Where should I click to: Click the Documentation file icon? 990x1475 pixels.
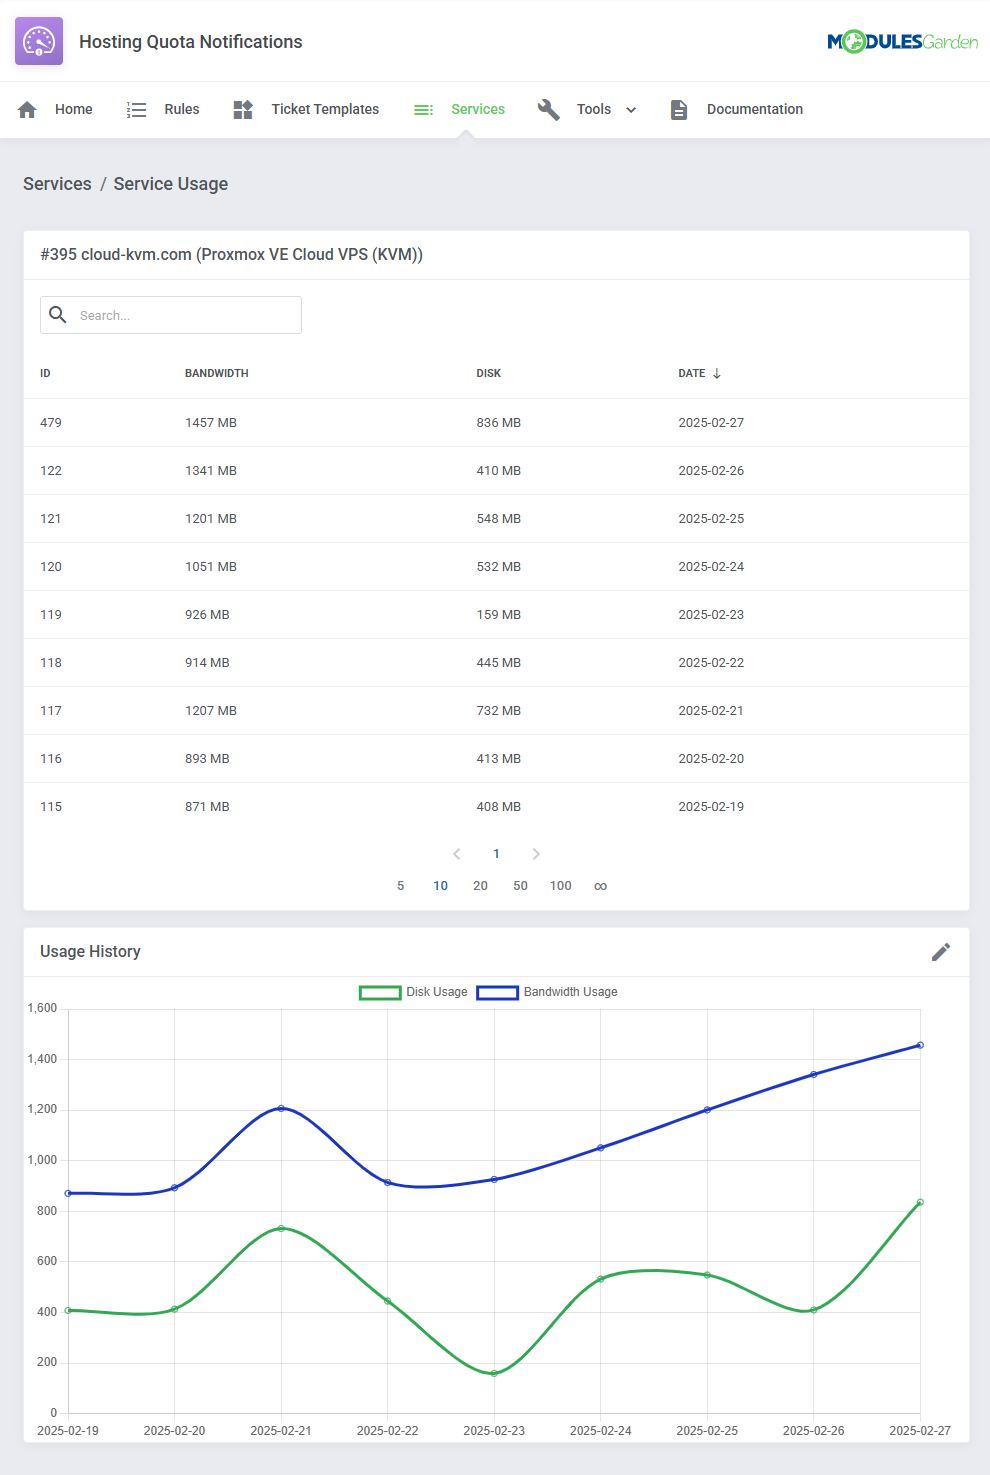[679, 109]
